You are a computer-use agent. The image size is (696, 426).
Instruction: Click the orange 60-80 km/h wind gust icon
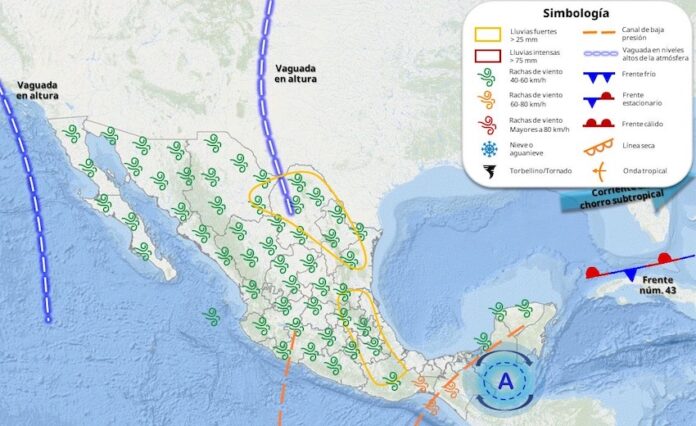(489, 101)
